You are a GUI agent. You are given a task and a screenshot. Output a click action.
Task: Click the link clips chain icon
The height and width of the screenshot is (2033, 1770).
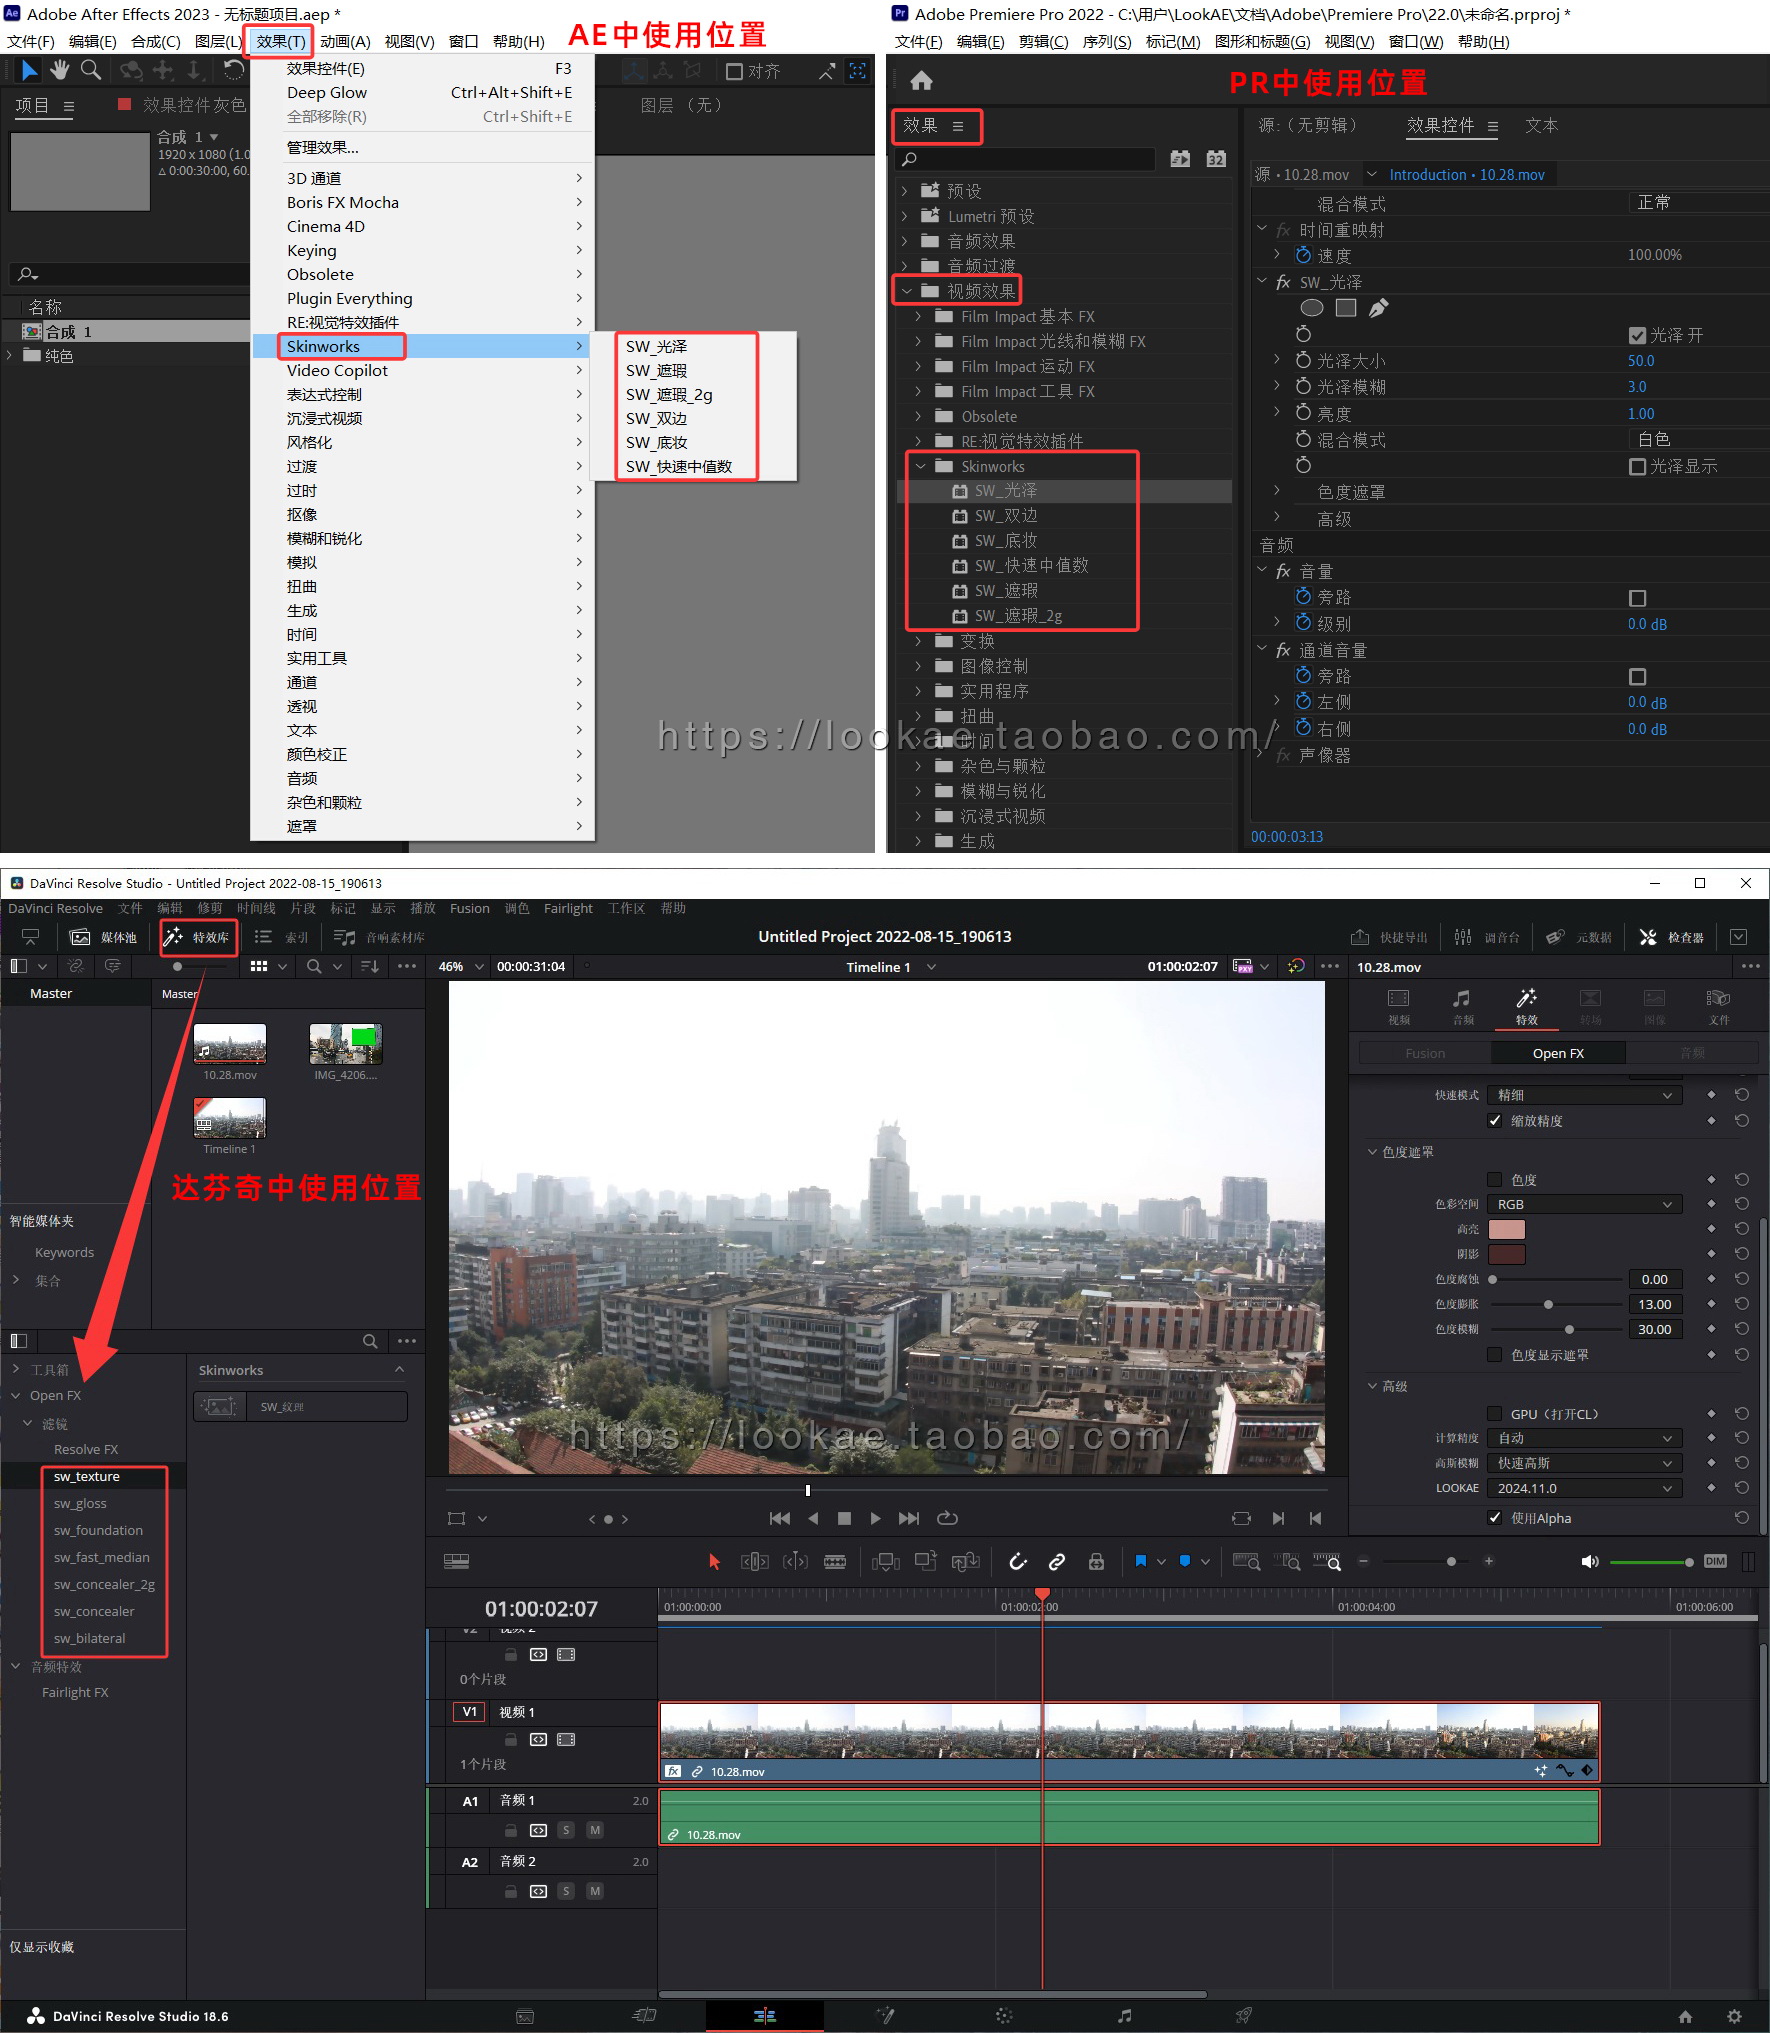click(1056, 1561)
